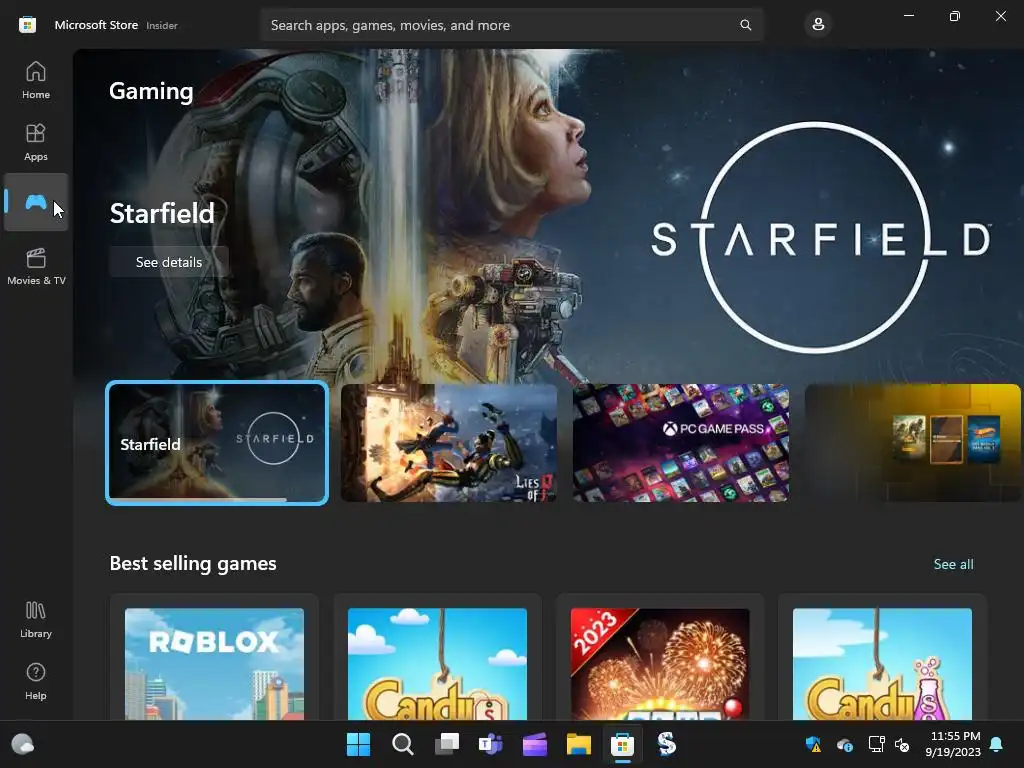Open the 2023 fireworks slots game card
The height and width of the screenshot is (768, 1024).
click(660, 657)
